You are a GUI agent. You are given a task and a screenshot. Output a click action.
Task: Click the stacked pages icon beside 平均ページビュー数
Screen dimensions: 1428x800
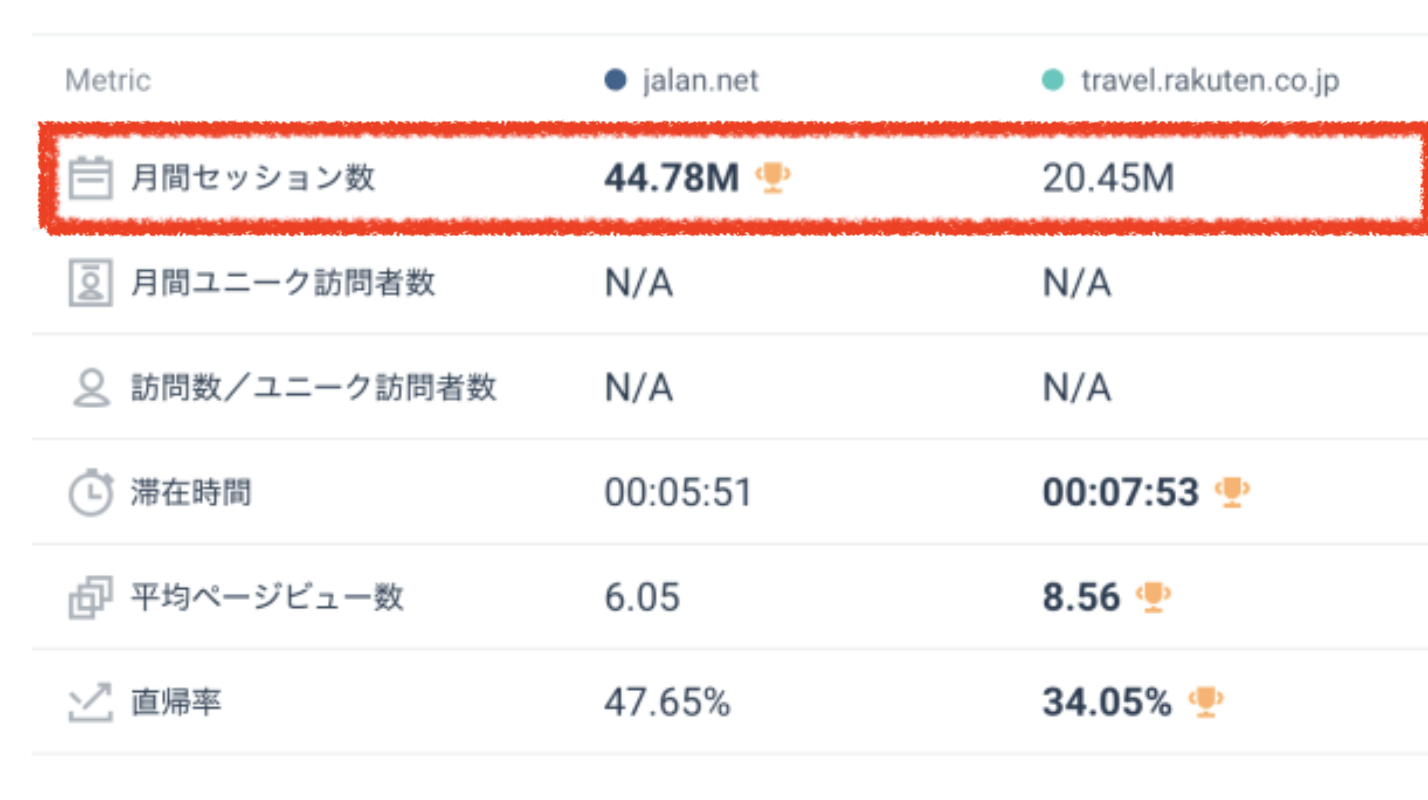point(90,598)
